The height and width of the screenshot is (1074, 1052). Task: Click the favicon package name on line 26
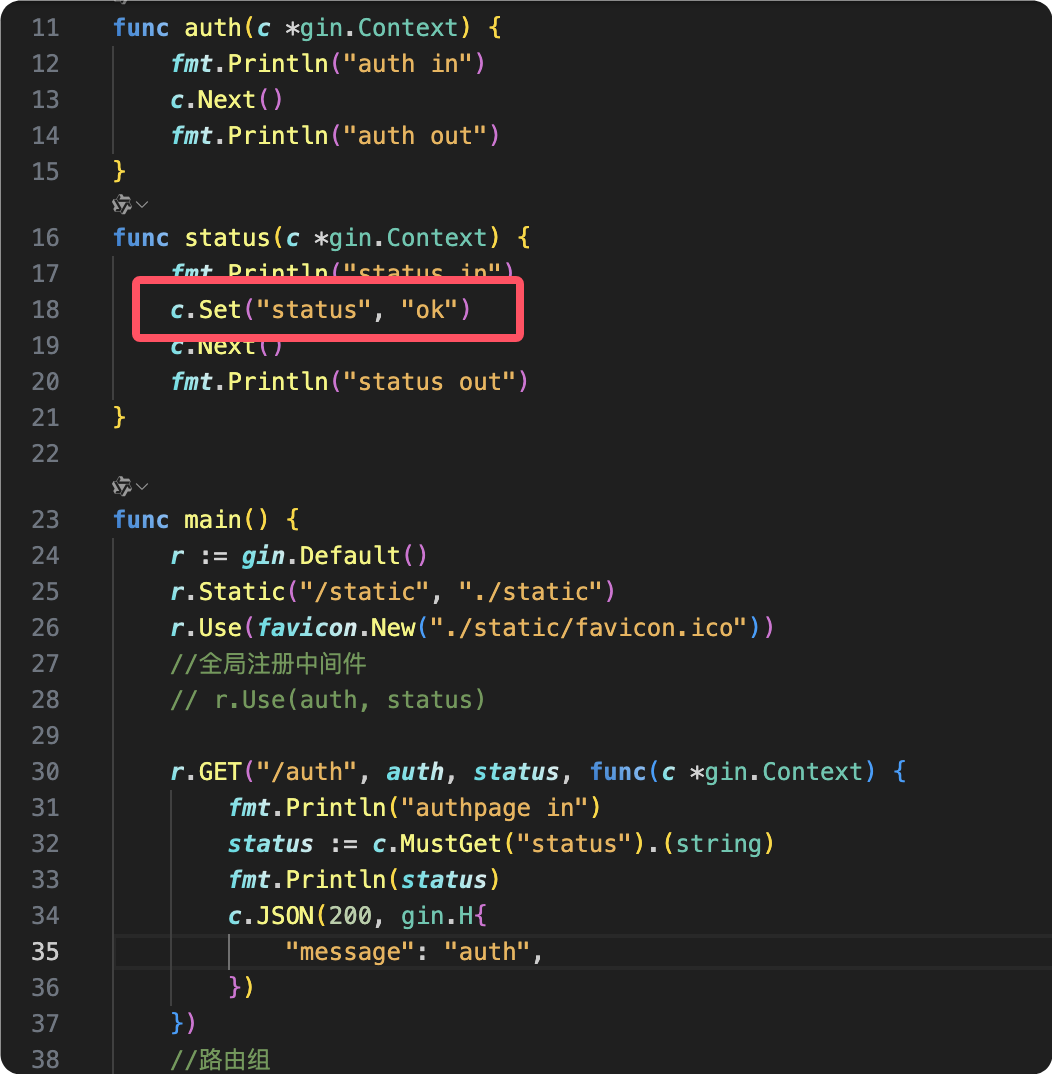[307, 628]
